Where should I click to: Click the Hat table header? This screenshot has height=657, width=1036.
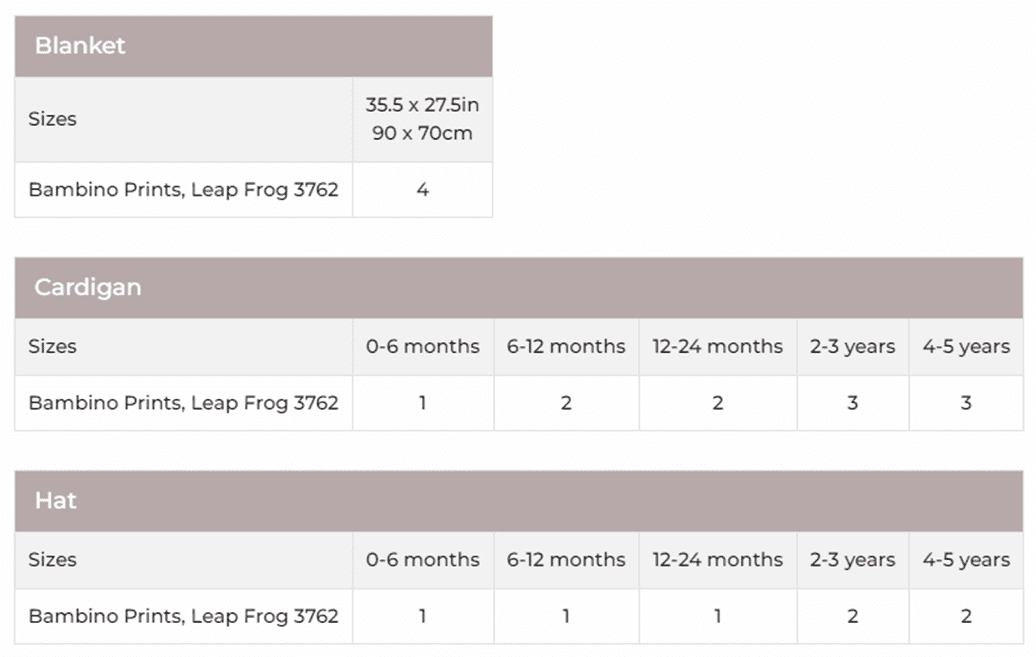(56, 500)
